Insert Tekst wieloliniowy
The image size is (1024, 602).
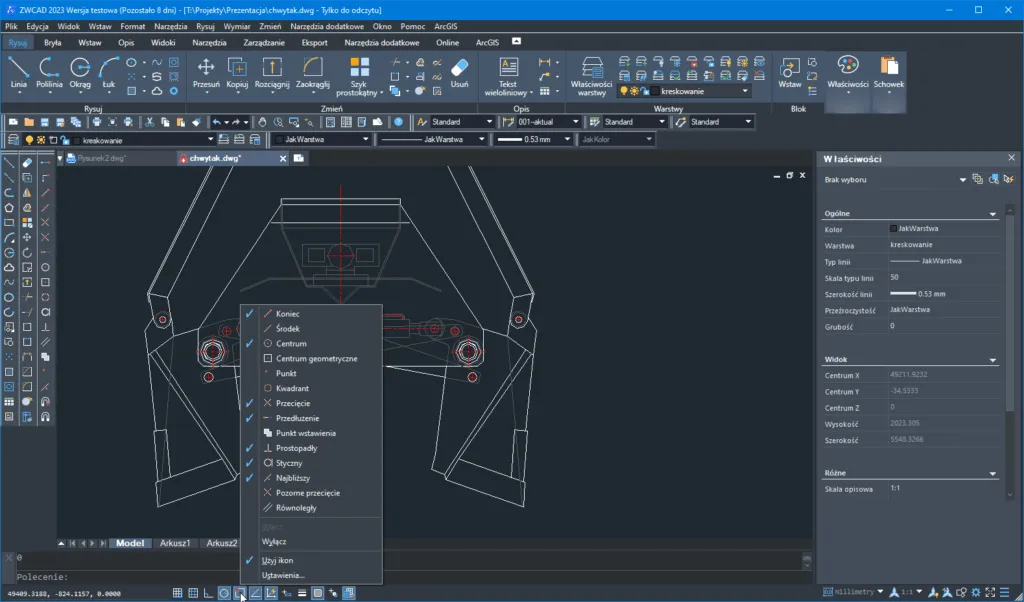(508, 77)
